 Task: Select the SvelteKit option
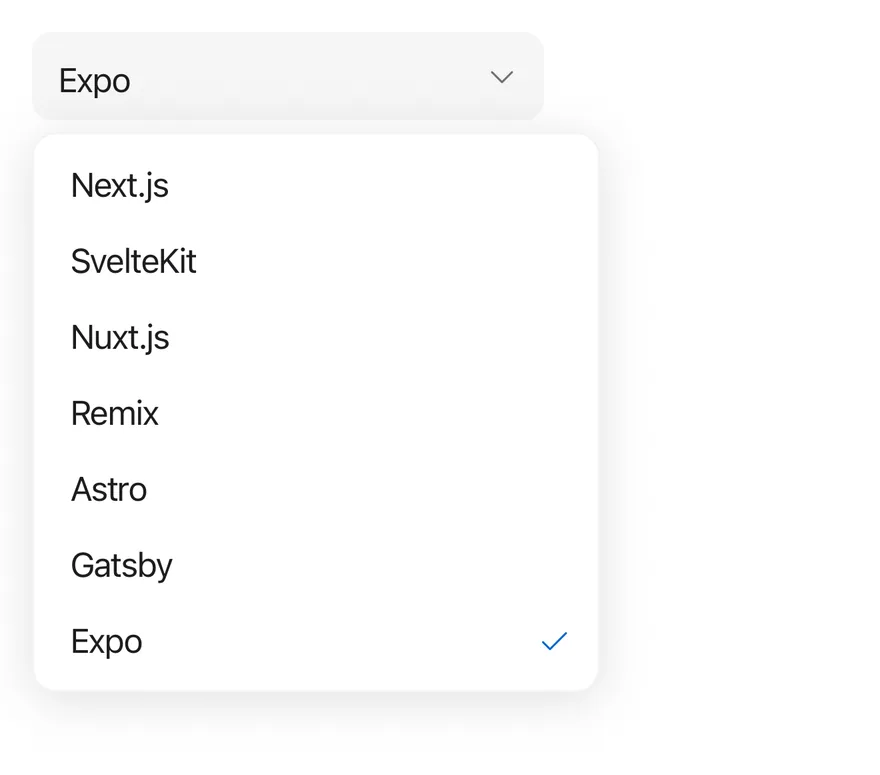[316, 262]
